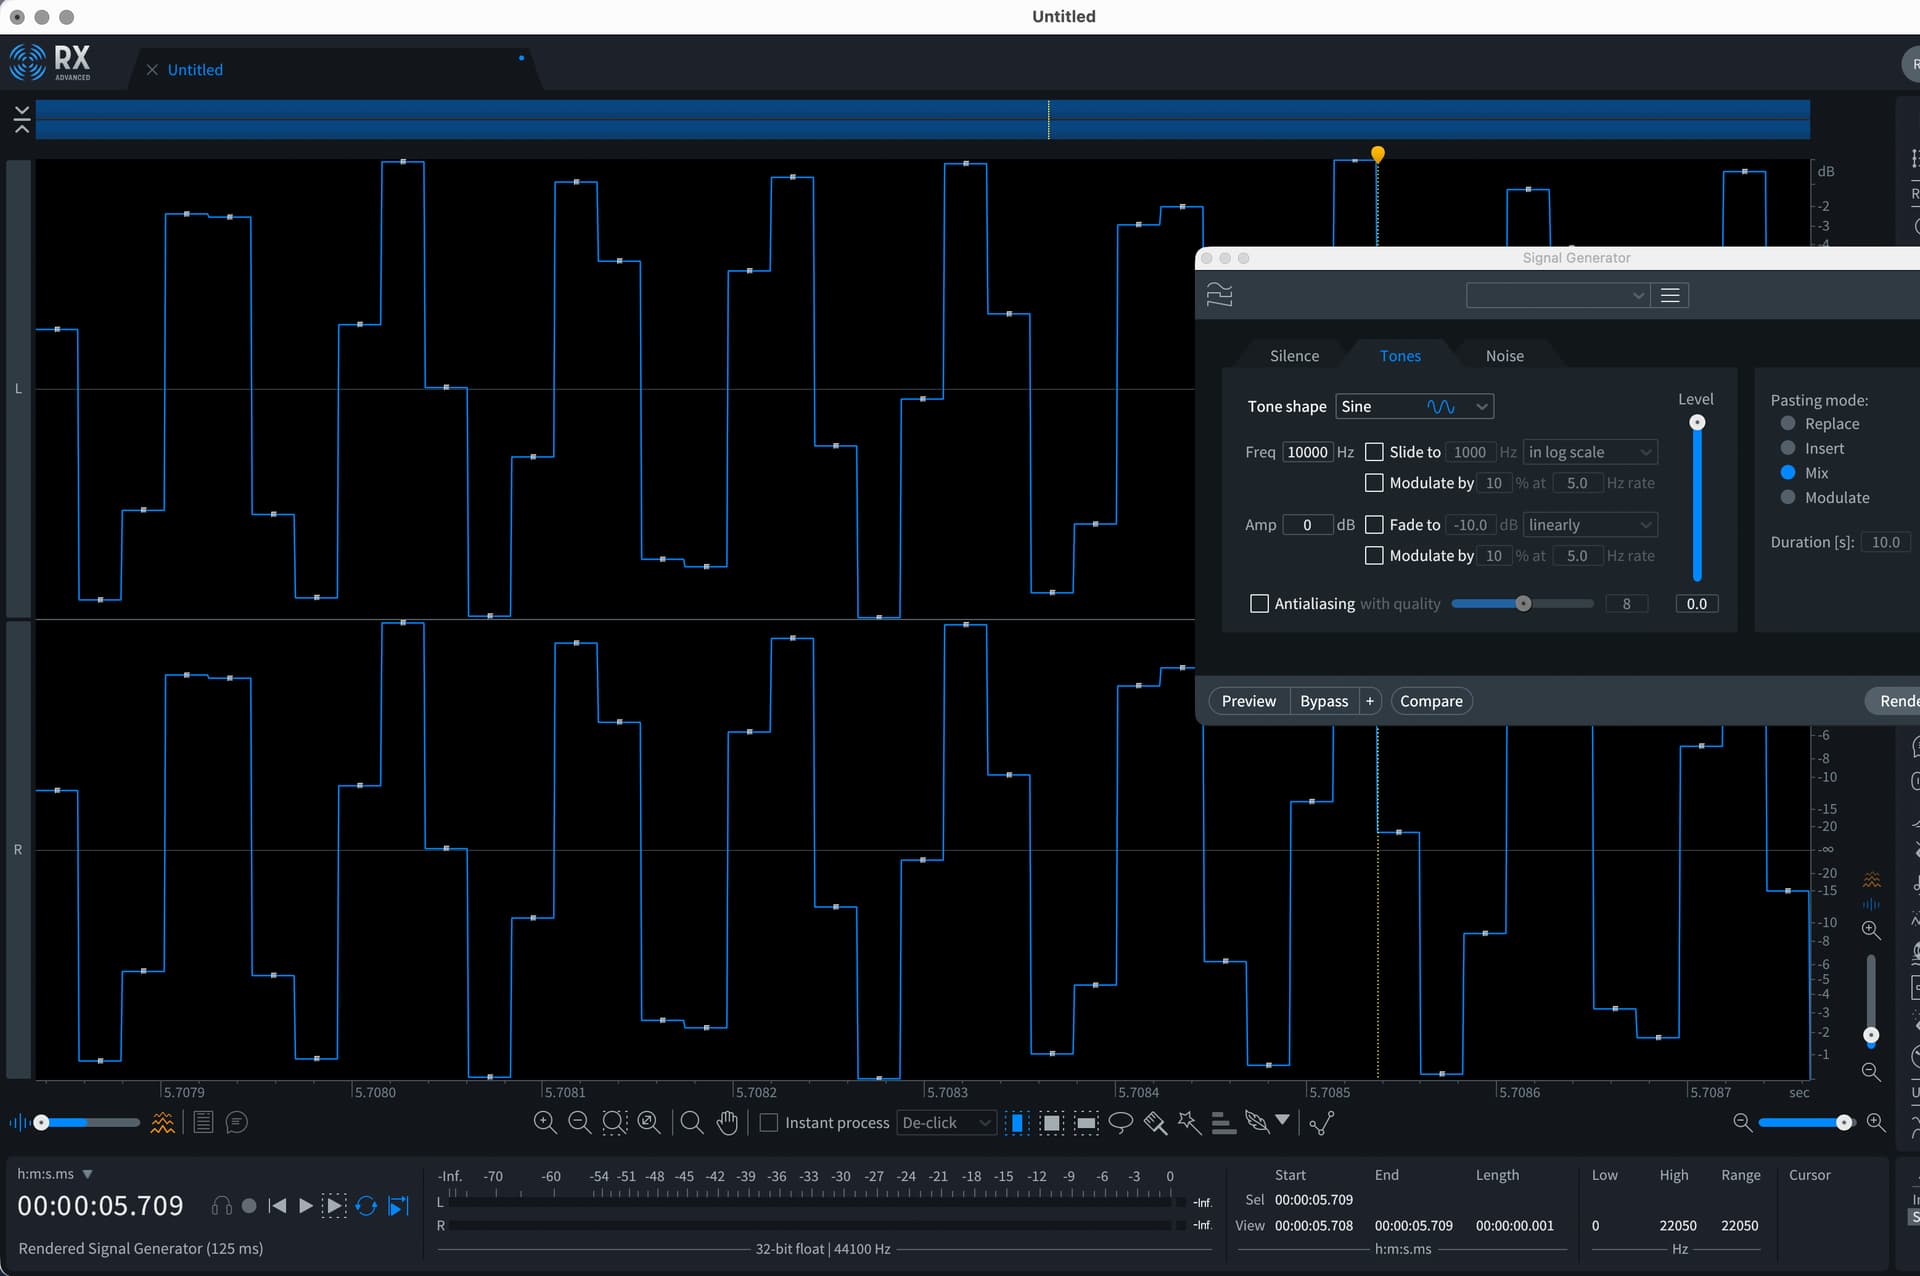Activate the Grab hand tool
Screen dimensions: 1920x1276
727,1122
